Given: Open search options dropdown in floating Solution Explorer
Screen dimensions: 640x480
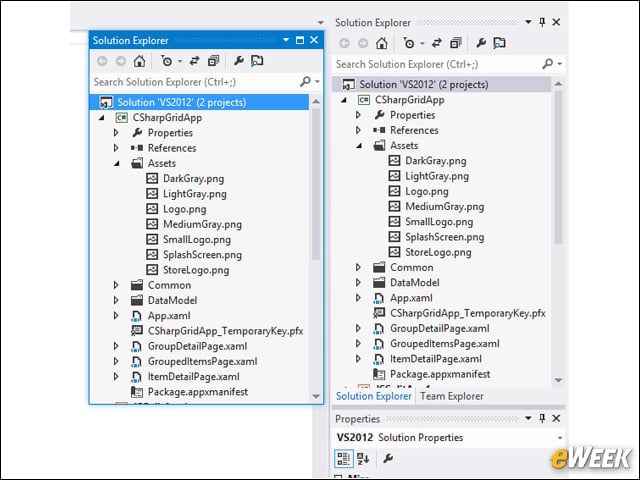Looking at the screenshot, I should click(317, 82).
